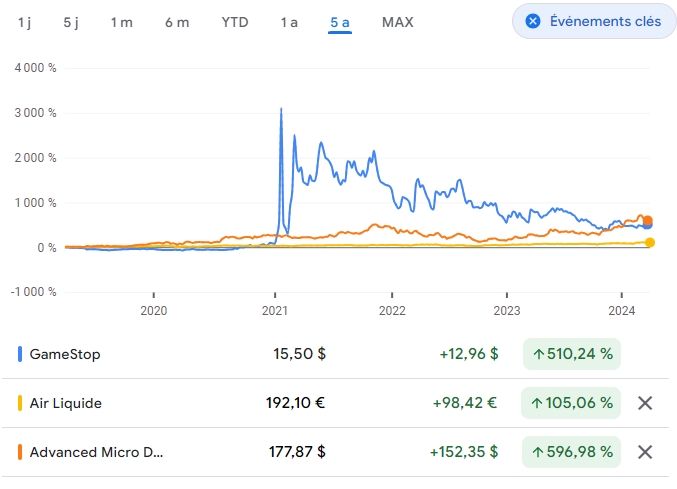Remove Advanced Micro Devices from the comparison
Screen dimensions: 677x489
(x=645, y=452)
